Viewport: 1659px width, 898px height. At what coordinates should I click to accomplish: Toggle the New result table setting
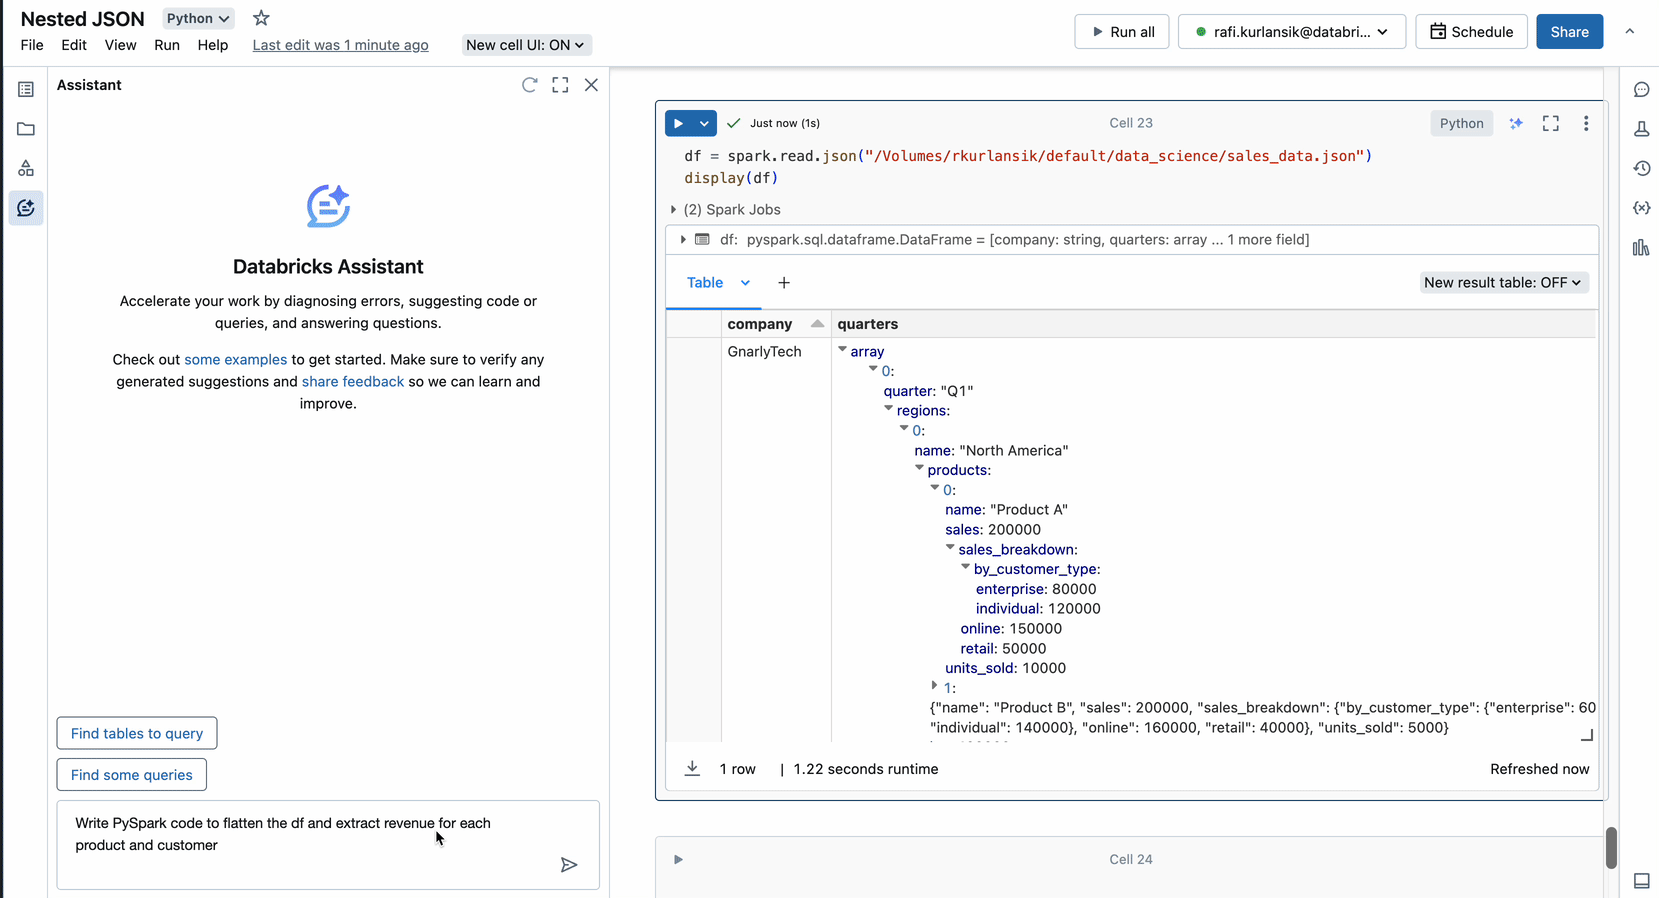point(1502,283)
